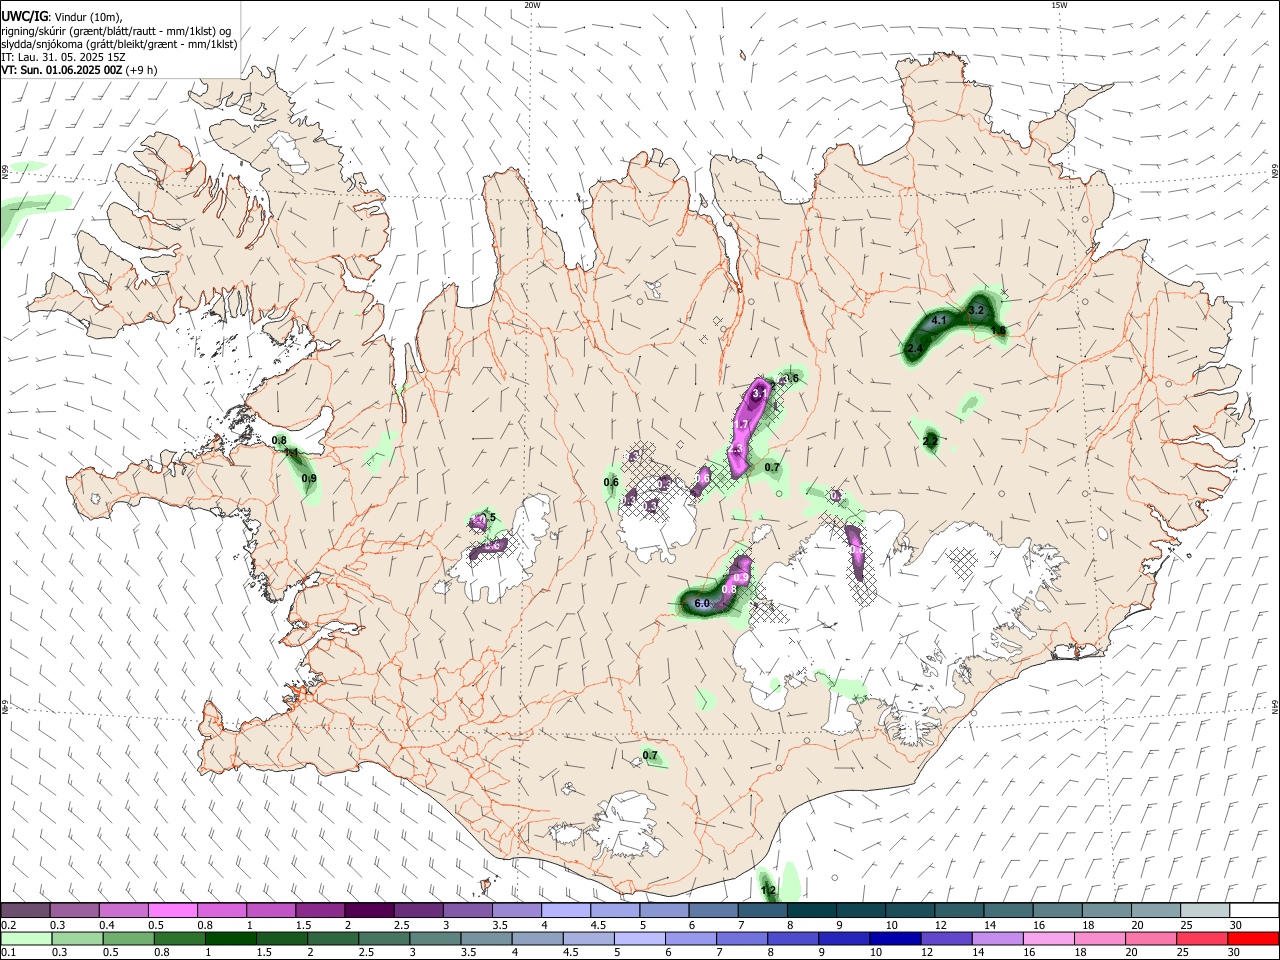Click the 6.0 precipitation value label
The image size is (1280, 960).
click(702, 604)
